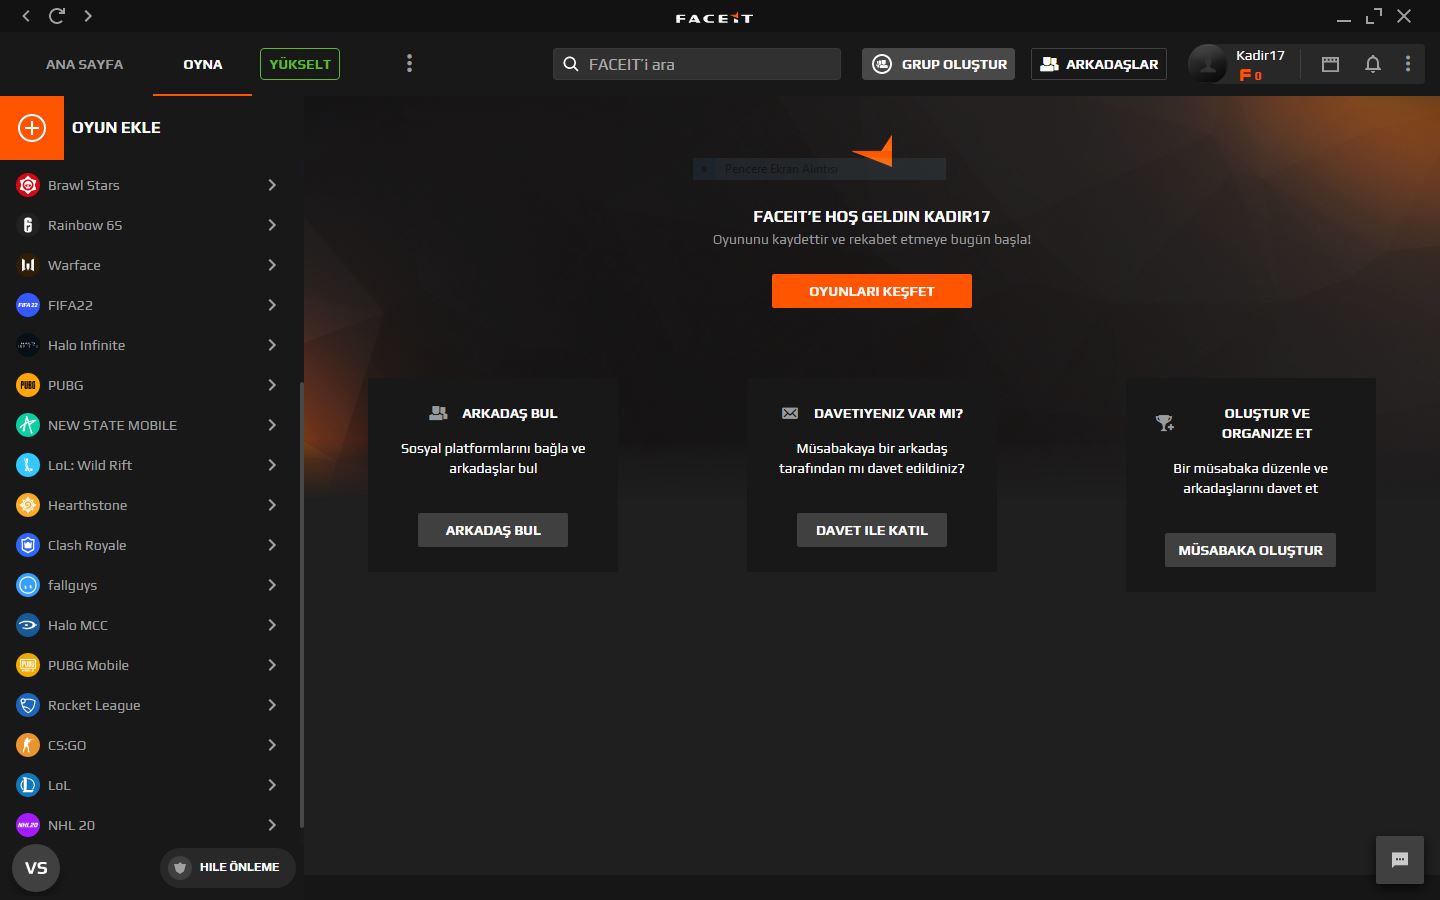Select LoL: Wild Rift in game list
The image size is (1440, 900).
point(148,465)
